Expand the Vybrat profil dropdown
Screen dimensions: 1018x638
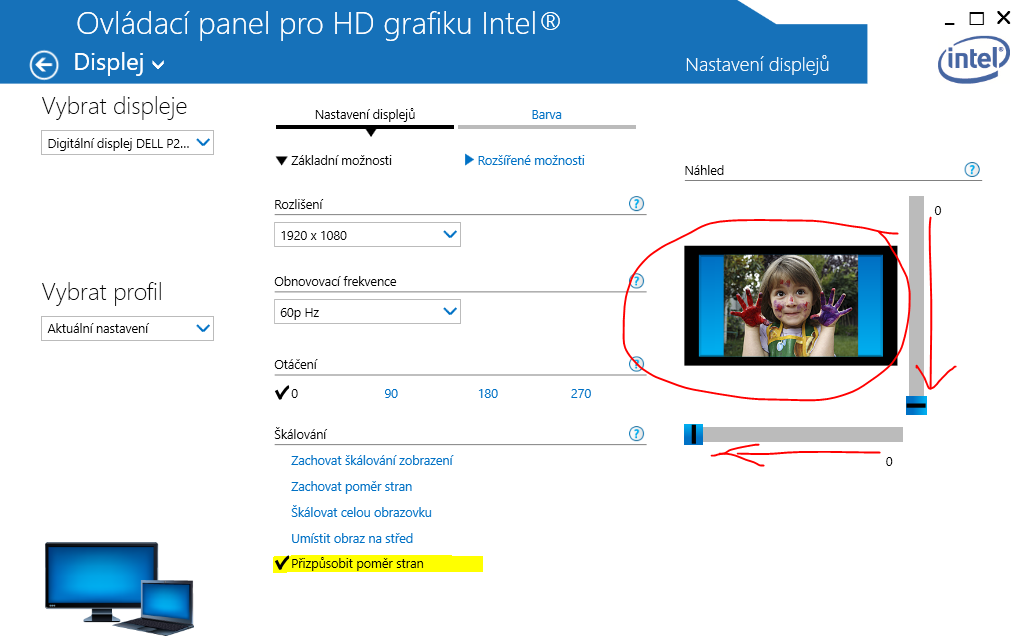[x=128, y=328]
